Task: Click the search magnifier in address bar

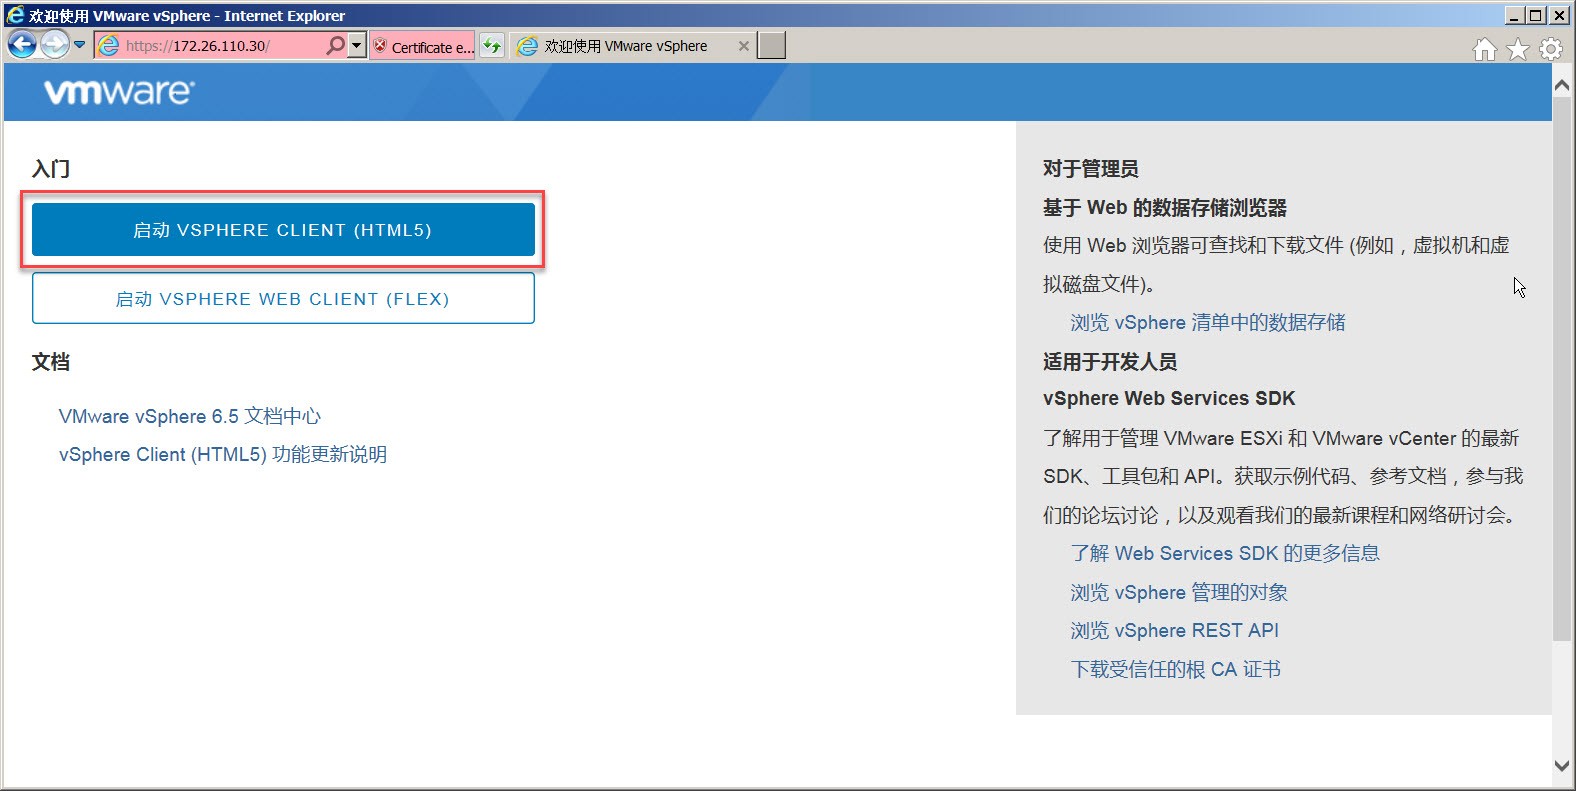Action: point(336,45)
